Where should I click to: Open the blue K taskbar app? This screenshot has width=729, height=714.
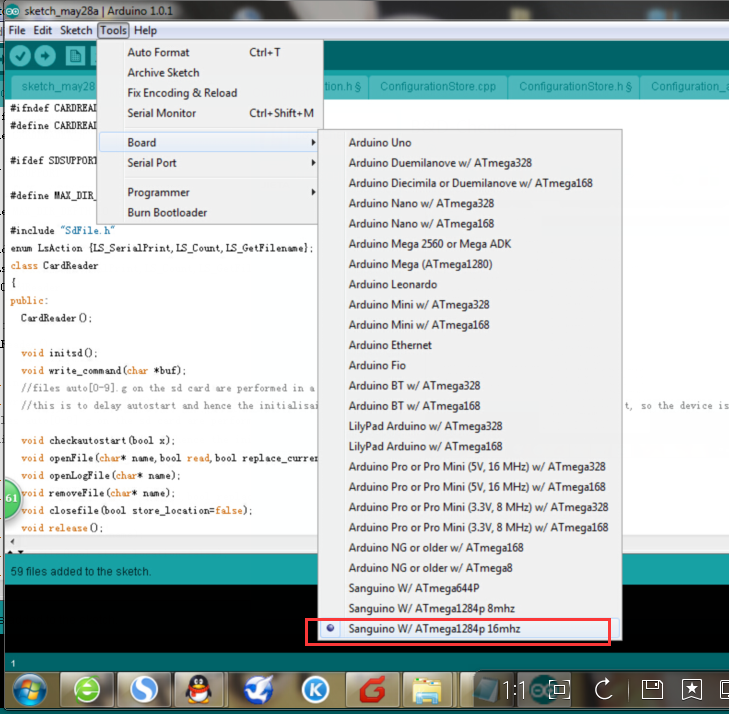(315, 691)
